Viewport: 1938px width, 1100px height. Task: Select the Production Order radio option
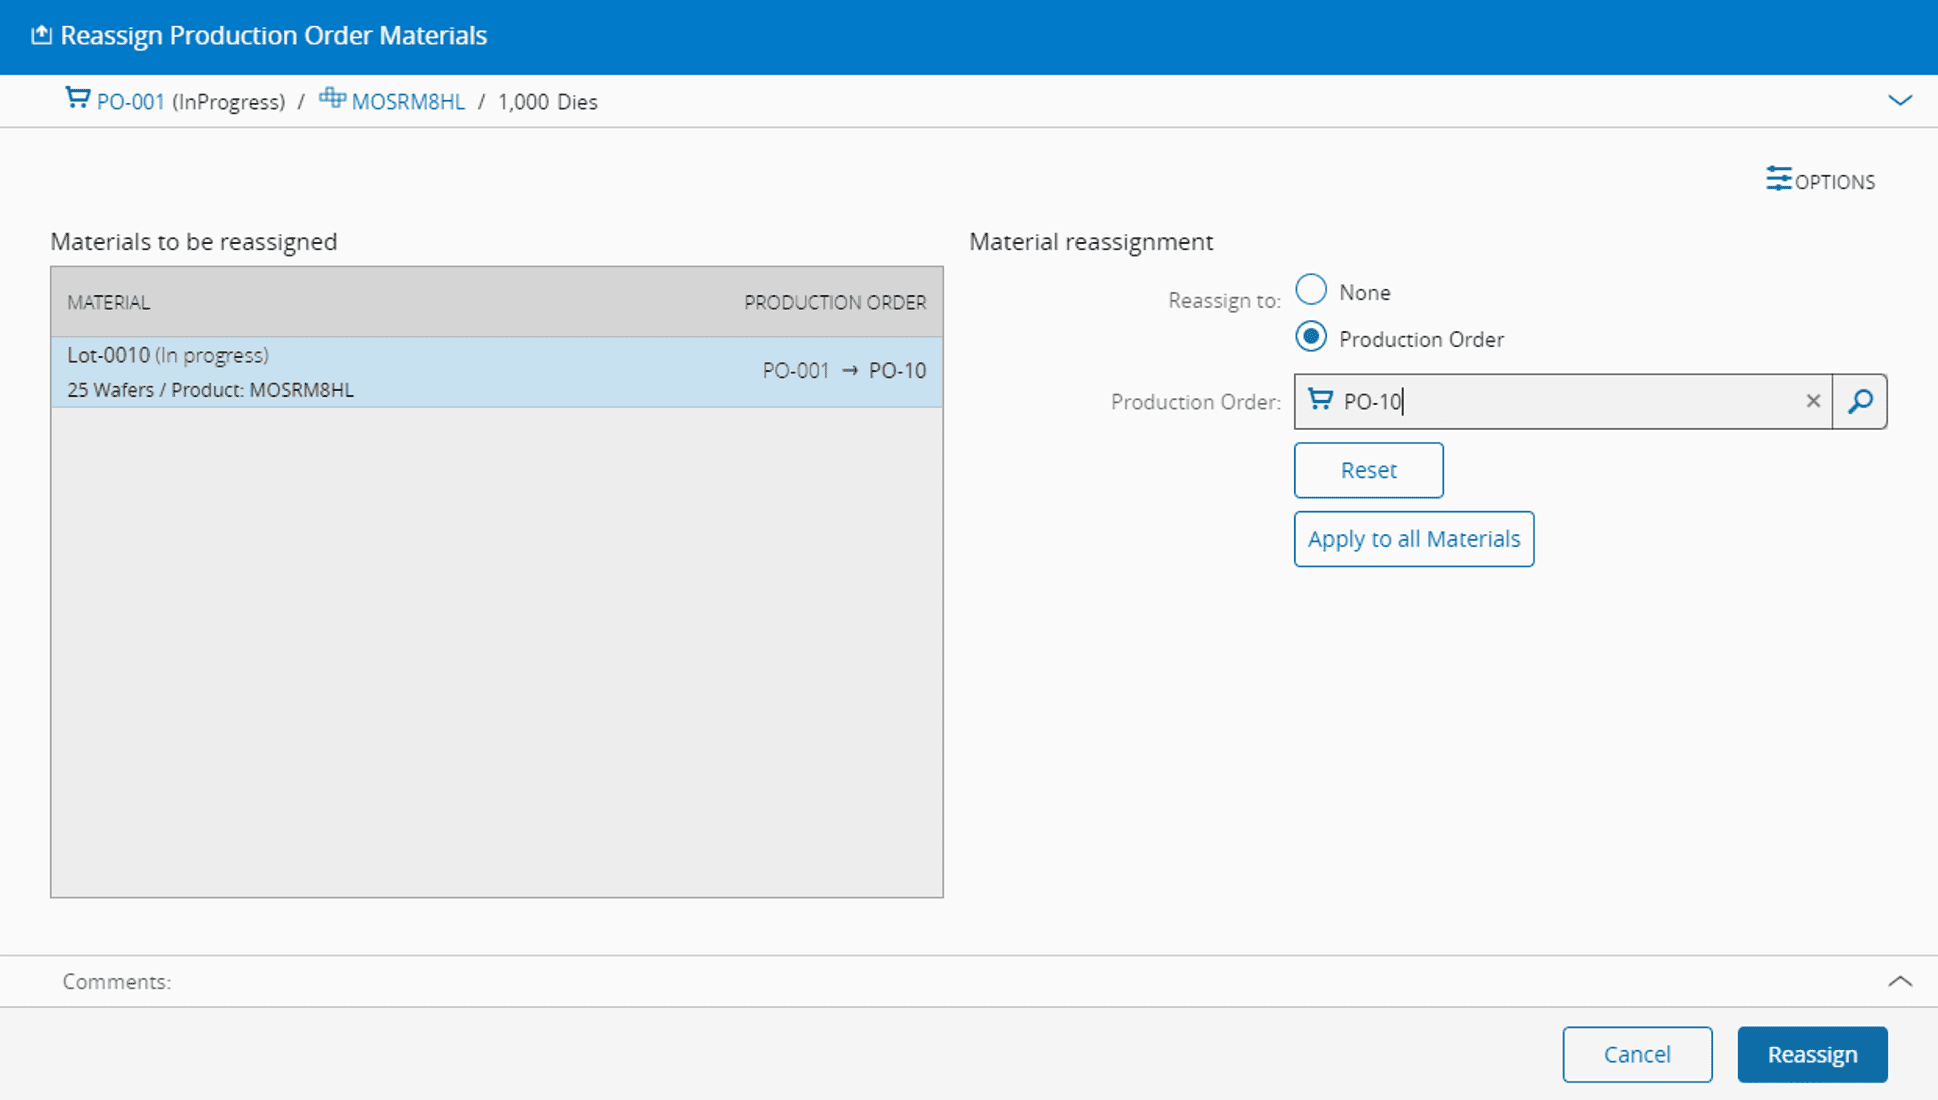point(1311,337)
